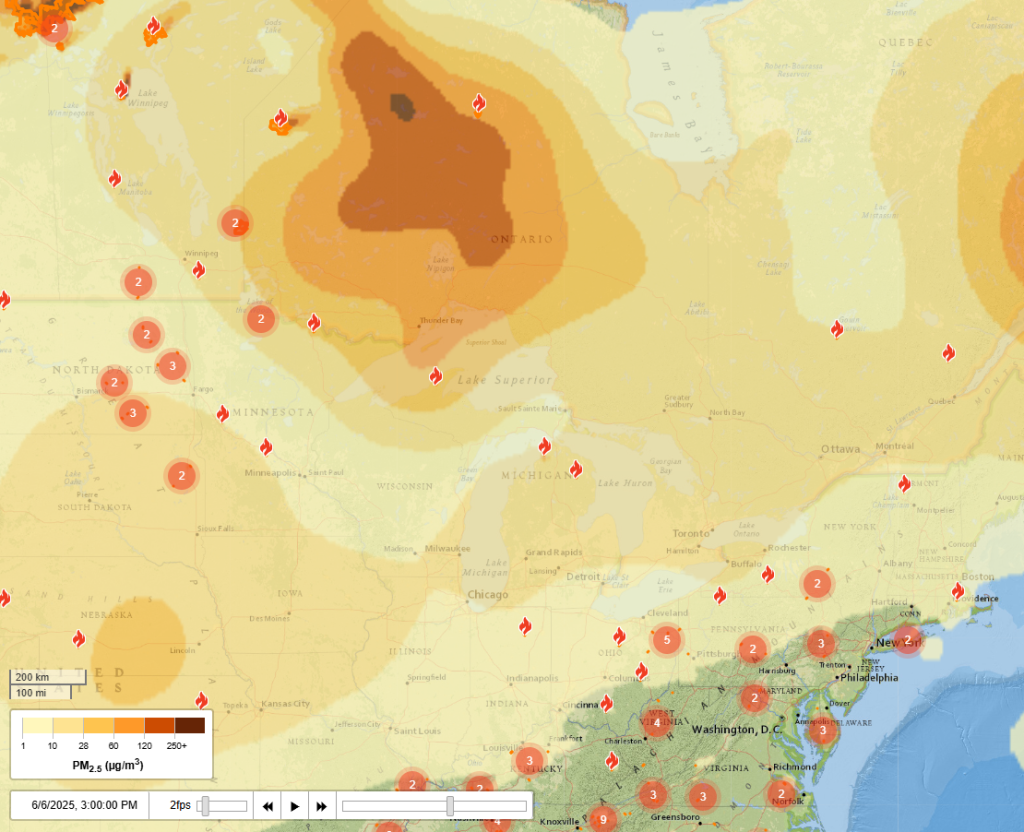Select the fire icon near Minneapolis
The height and width of the screenshot is (832, 1024).
point(266,447)
